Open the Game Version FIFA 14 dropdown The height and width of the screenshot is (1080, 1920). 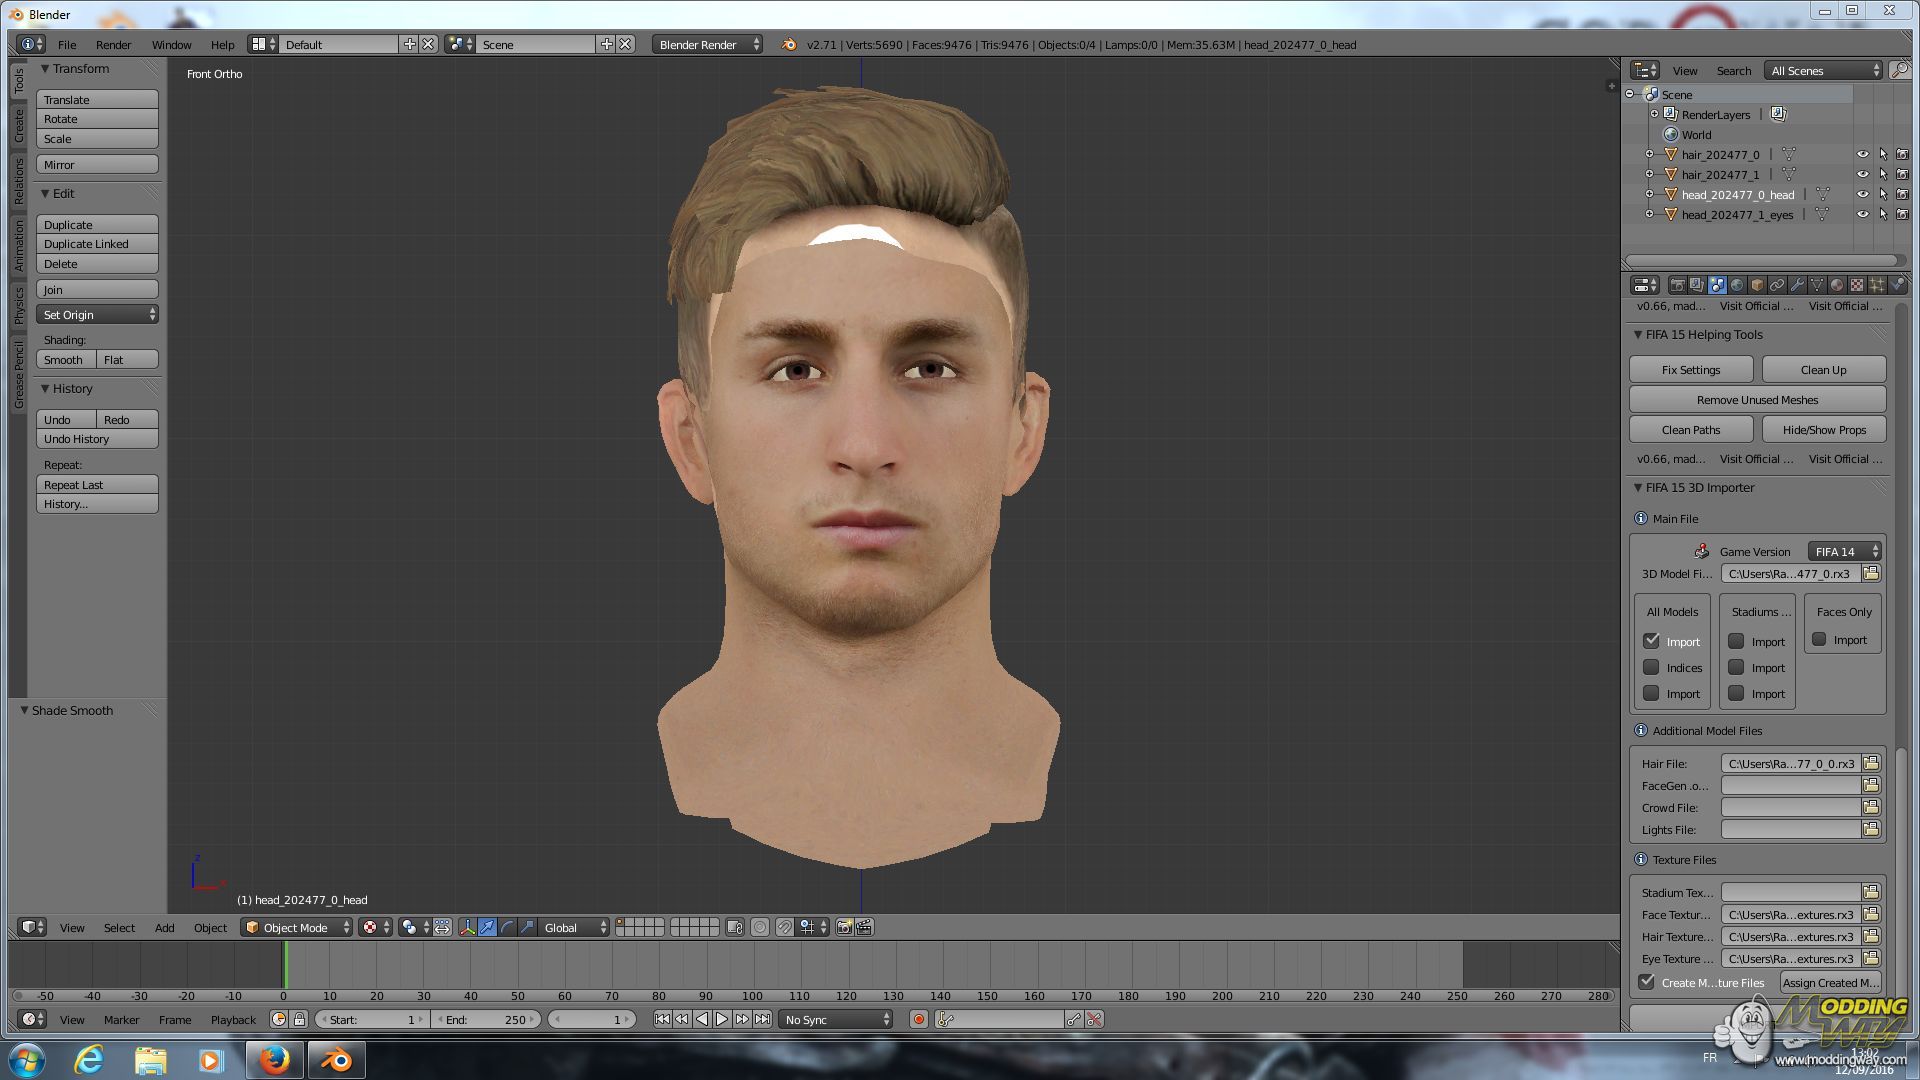coord(1845,552)
